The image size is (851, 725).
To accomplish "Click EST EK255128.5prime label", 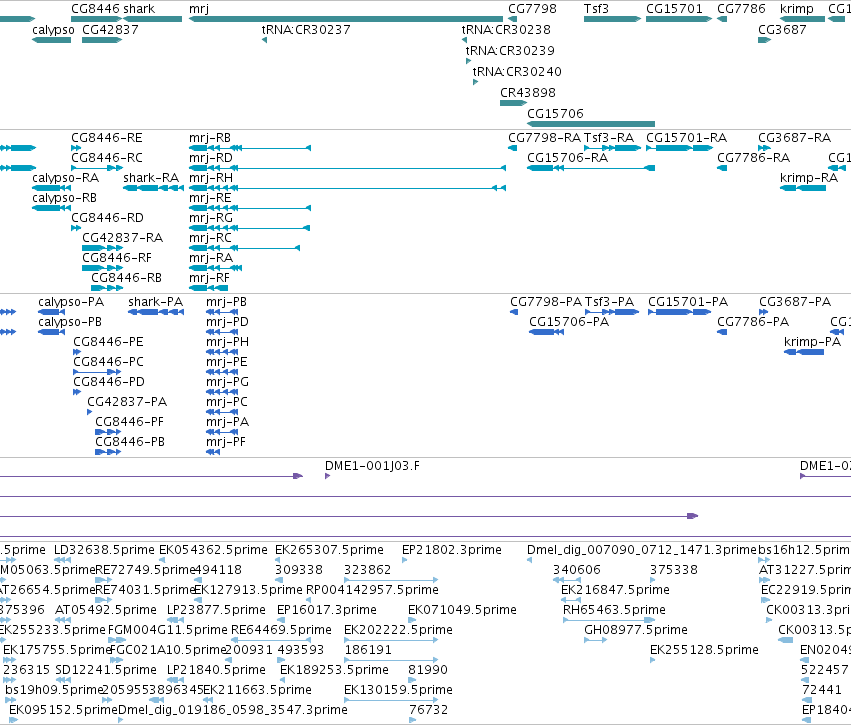I will (704, 650).
